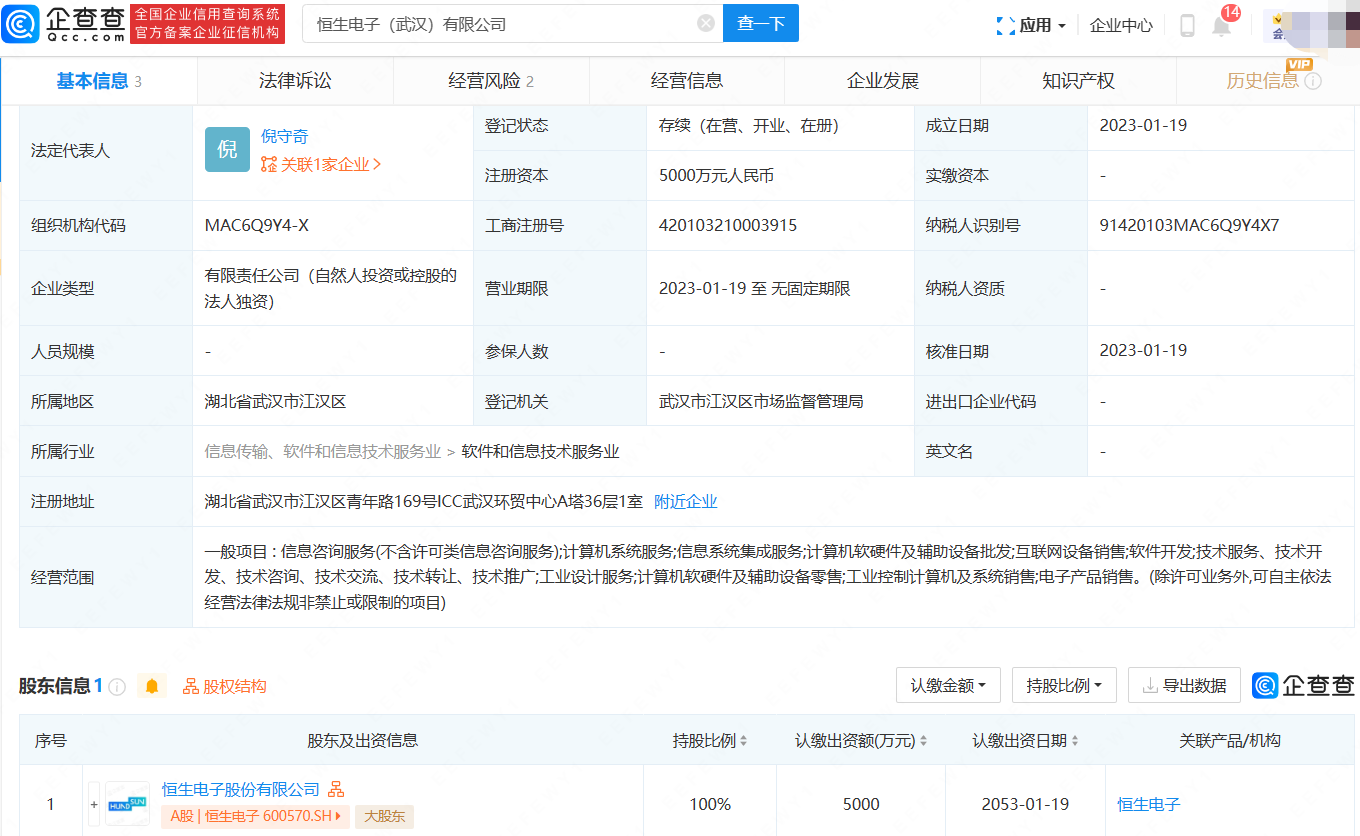The height and width of the screenshot is (836, 1360).
Task: Click organization code MAC6Q9Y4-X
Action: pyautogui.click(x=257, y=226)
